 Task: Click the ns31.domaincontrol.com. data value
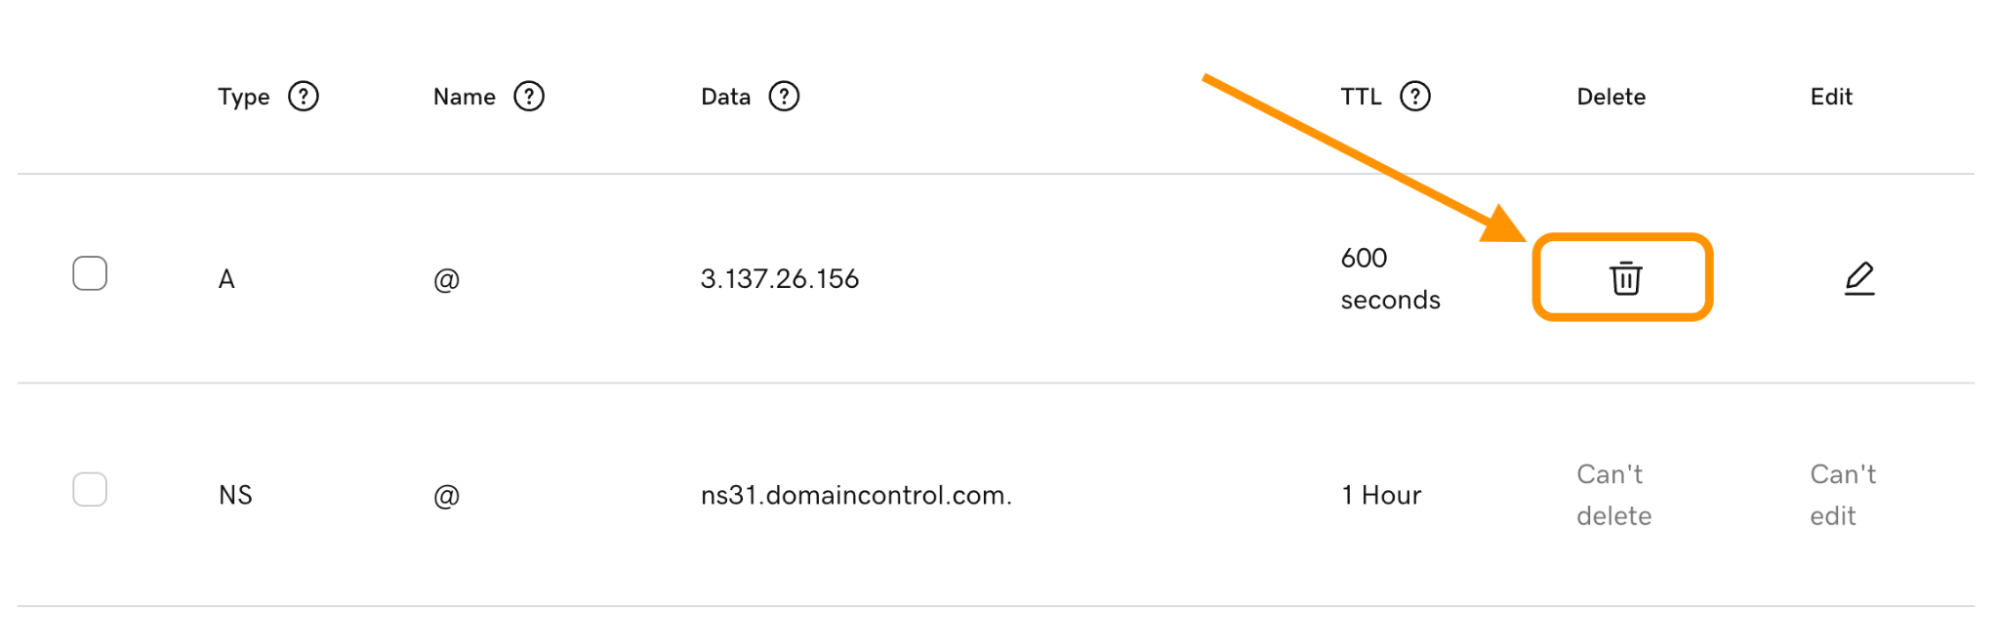[856, 495]
